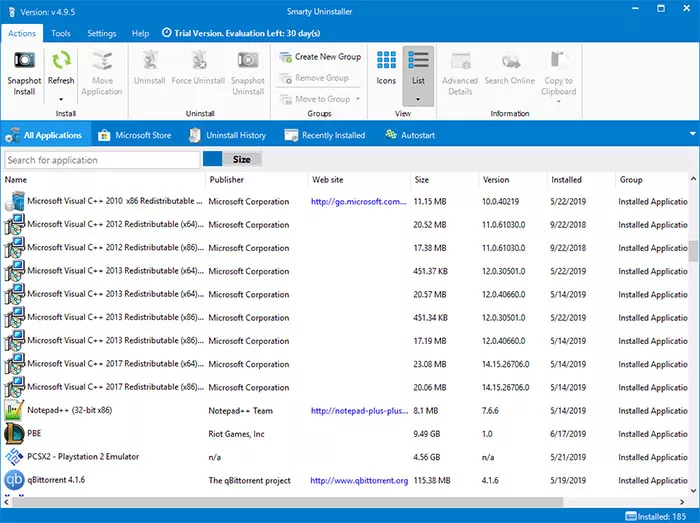Click the Refresh green arrows icon
This screenshot has width=700, height=523.
coord(61,60)
